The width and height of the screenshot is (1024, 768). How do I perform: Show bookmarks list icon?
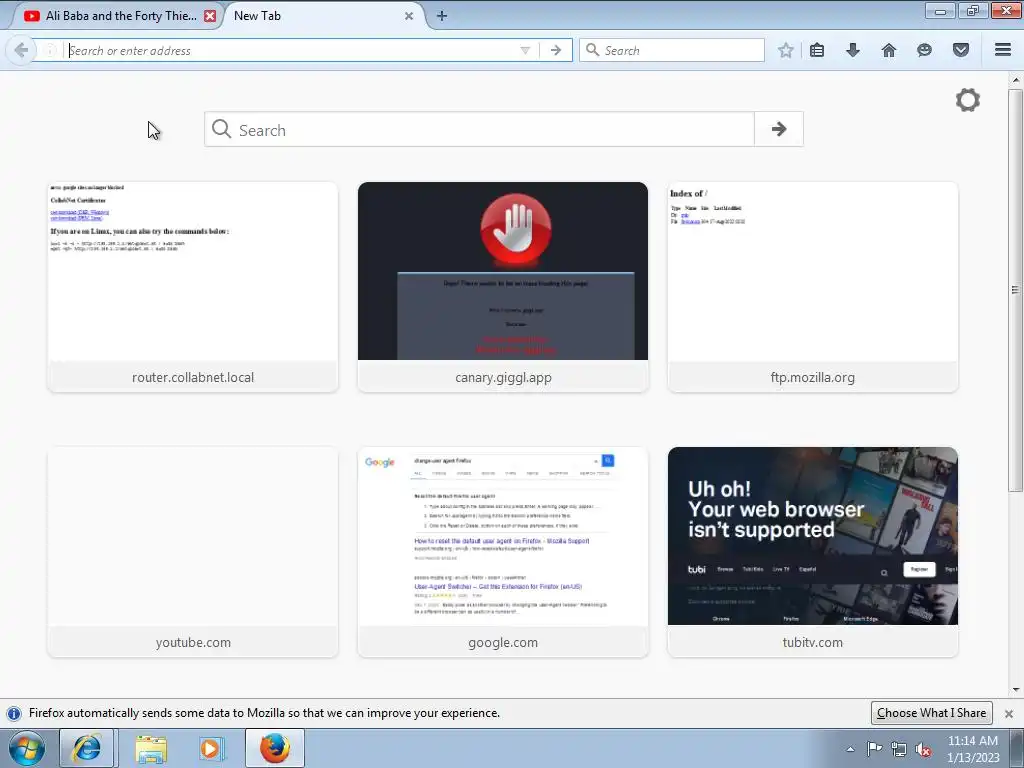817,50
